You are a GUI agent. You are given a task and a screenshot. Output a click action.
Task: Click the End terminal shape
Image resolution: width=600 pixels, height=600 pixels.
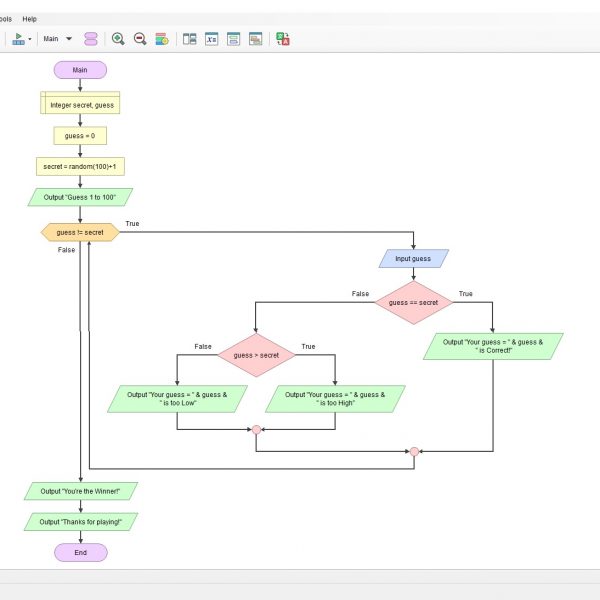[80, 552]
